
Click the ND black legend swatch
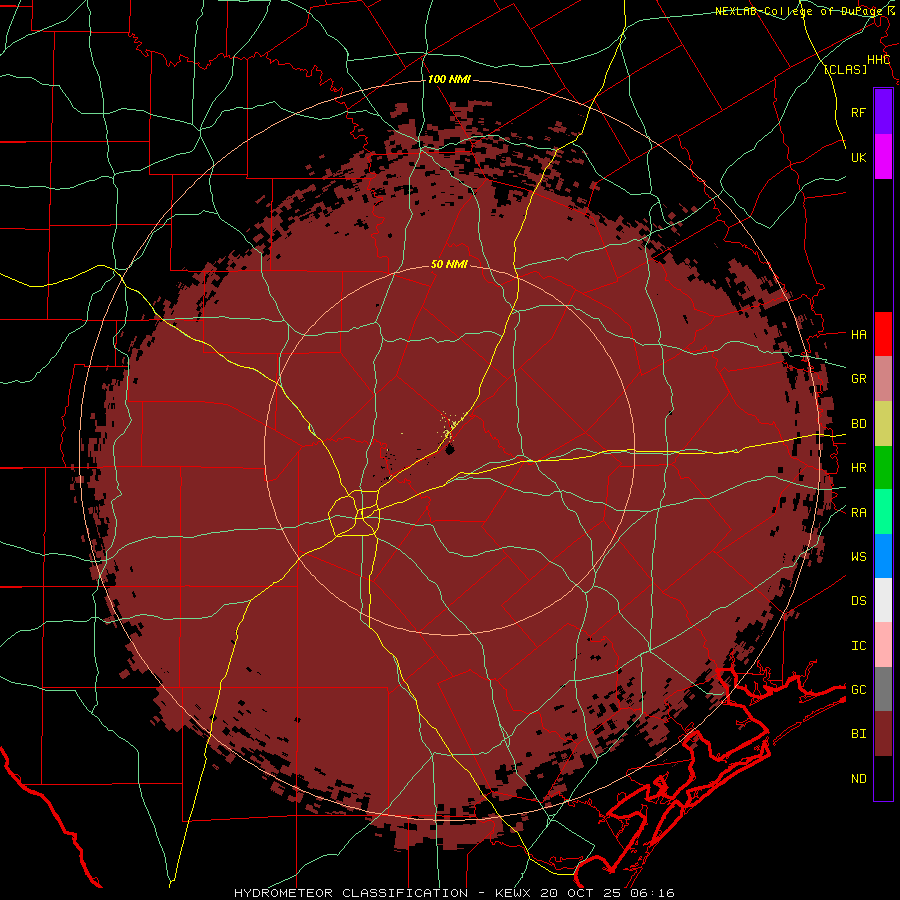tap(883, 778)
